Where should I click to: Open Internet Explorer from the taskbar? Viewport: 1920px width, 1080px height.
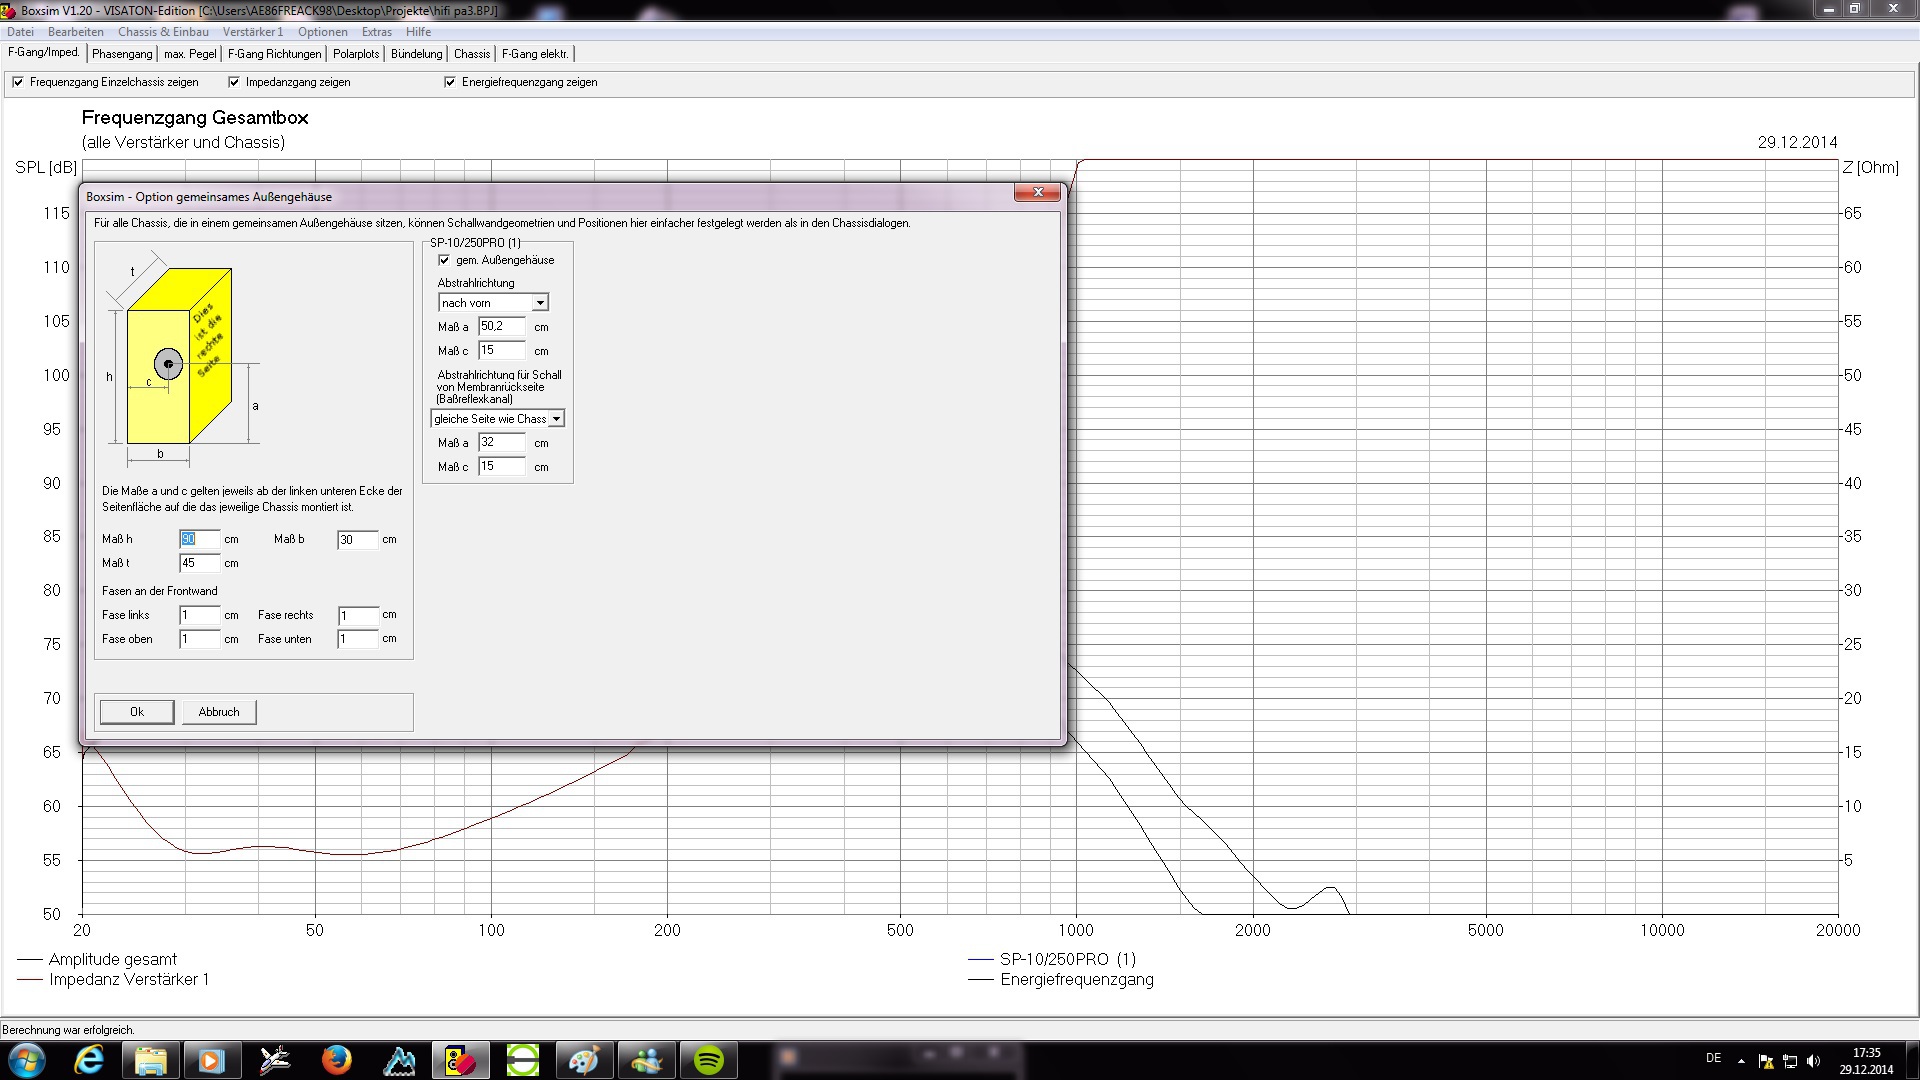click(x=89, y=1060)
